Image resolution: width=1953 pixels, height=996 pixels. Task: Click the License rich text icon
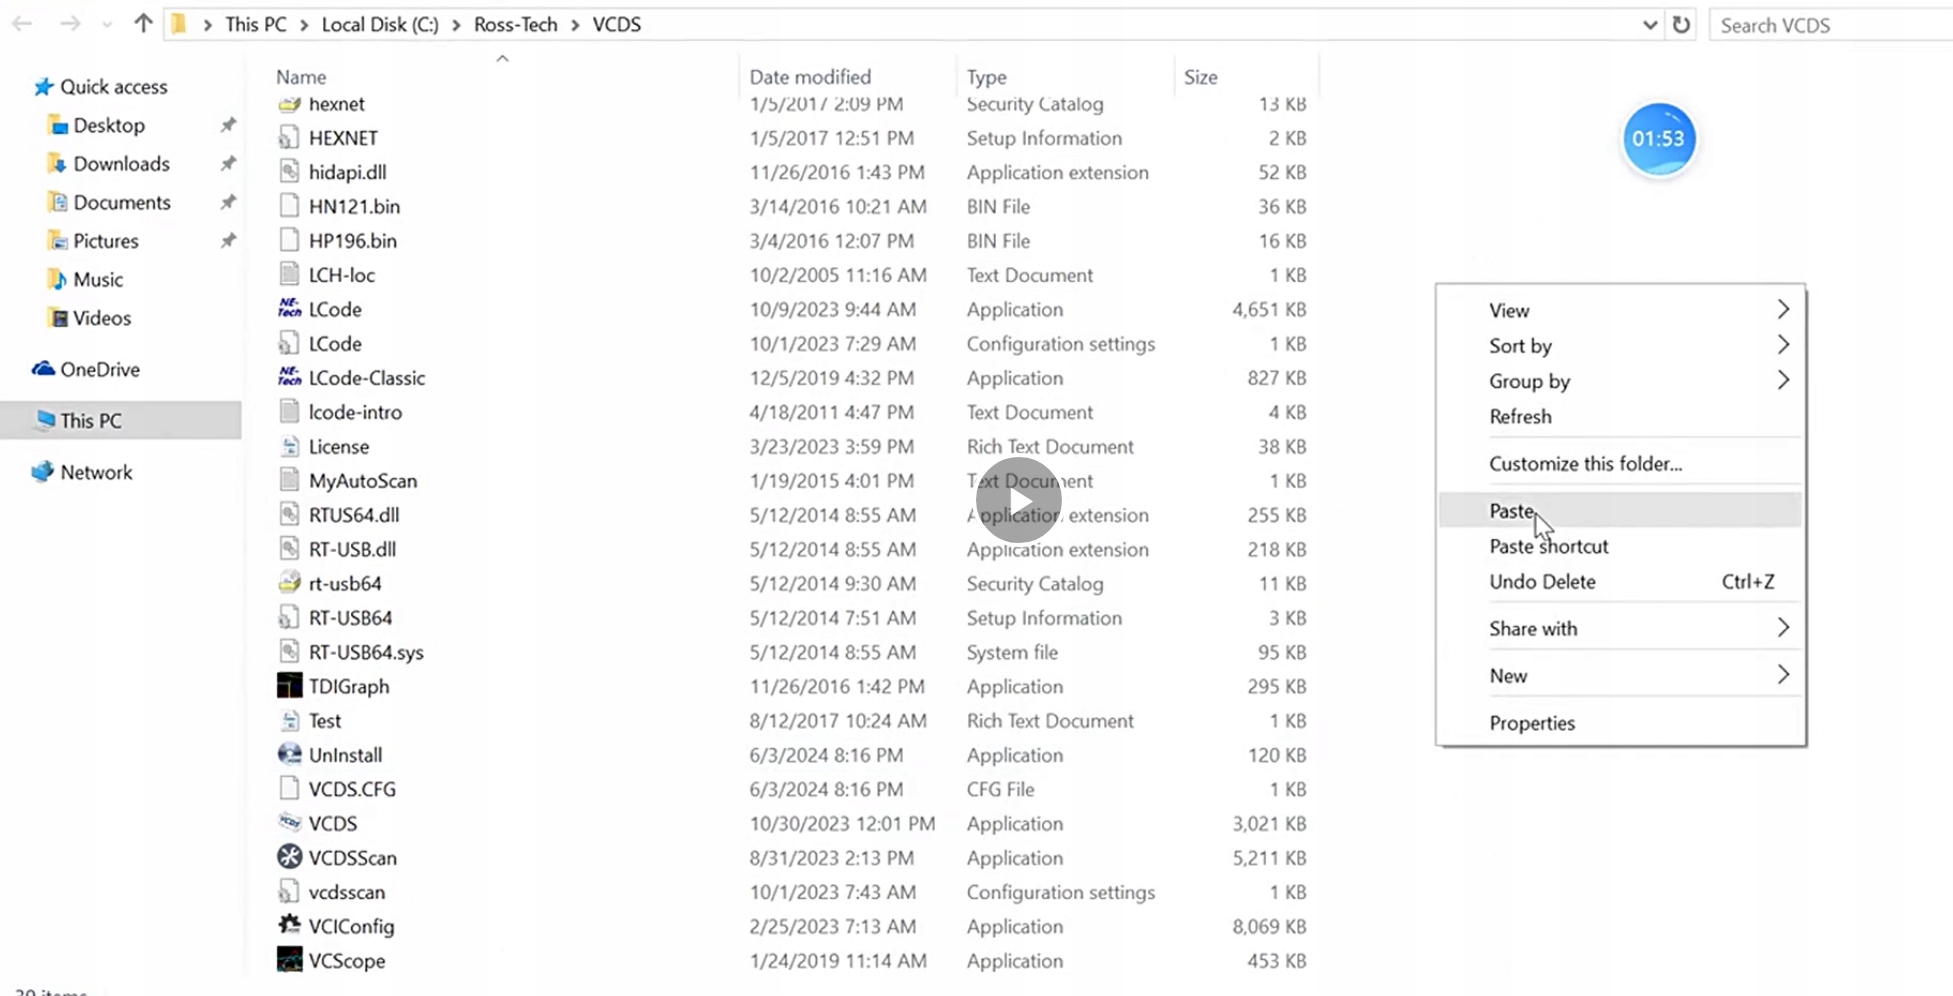(x=289, y=446)
